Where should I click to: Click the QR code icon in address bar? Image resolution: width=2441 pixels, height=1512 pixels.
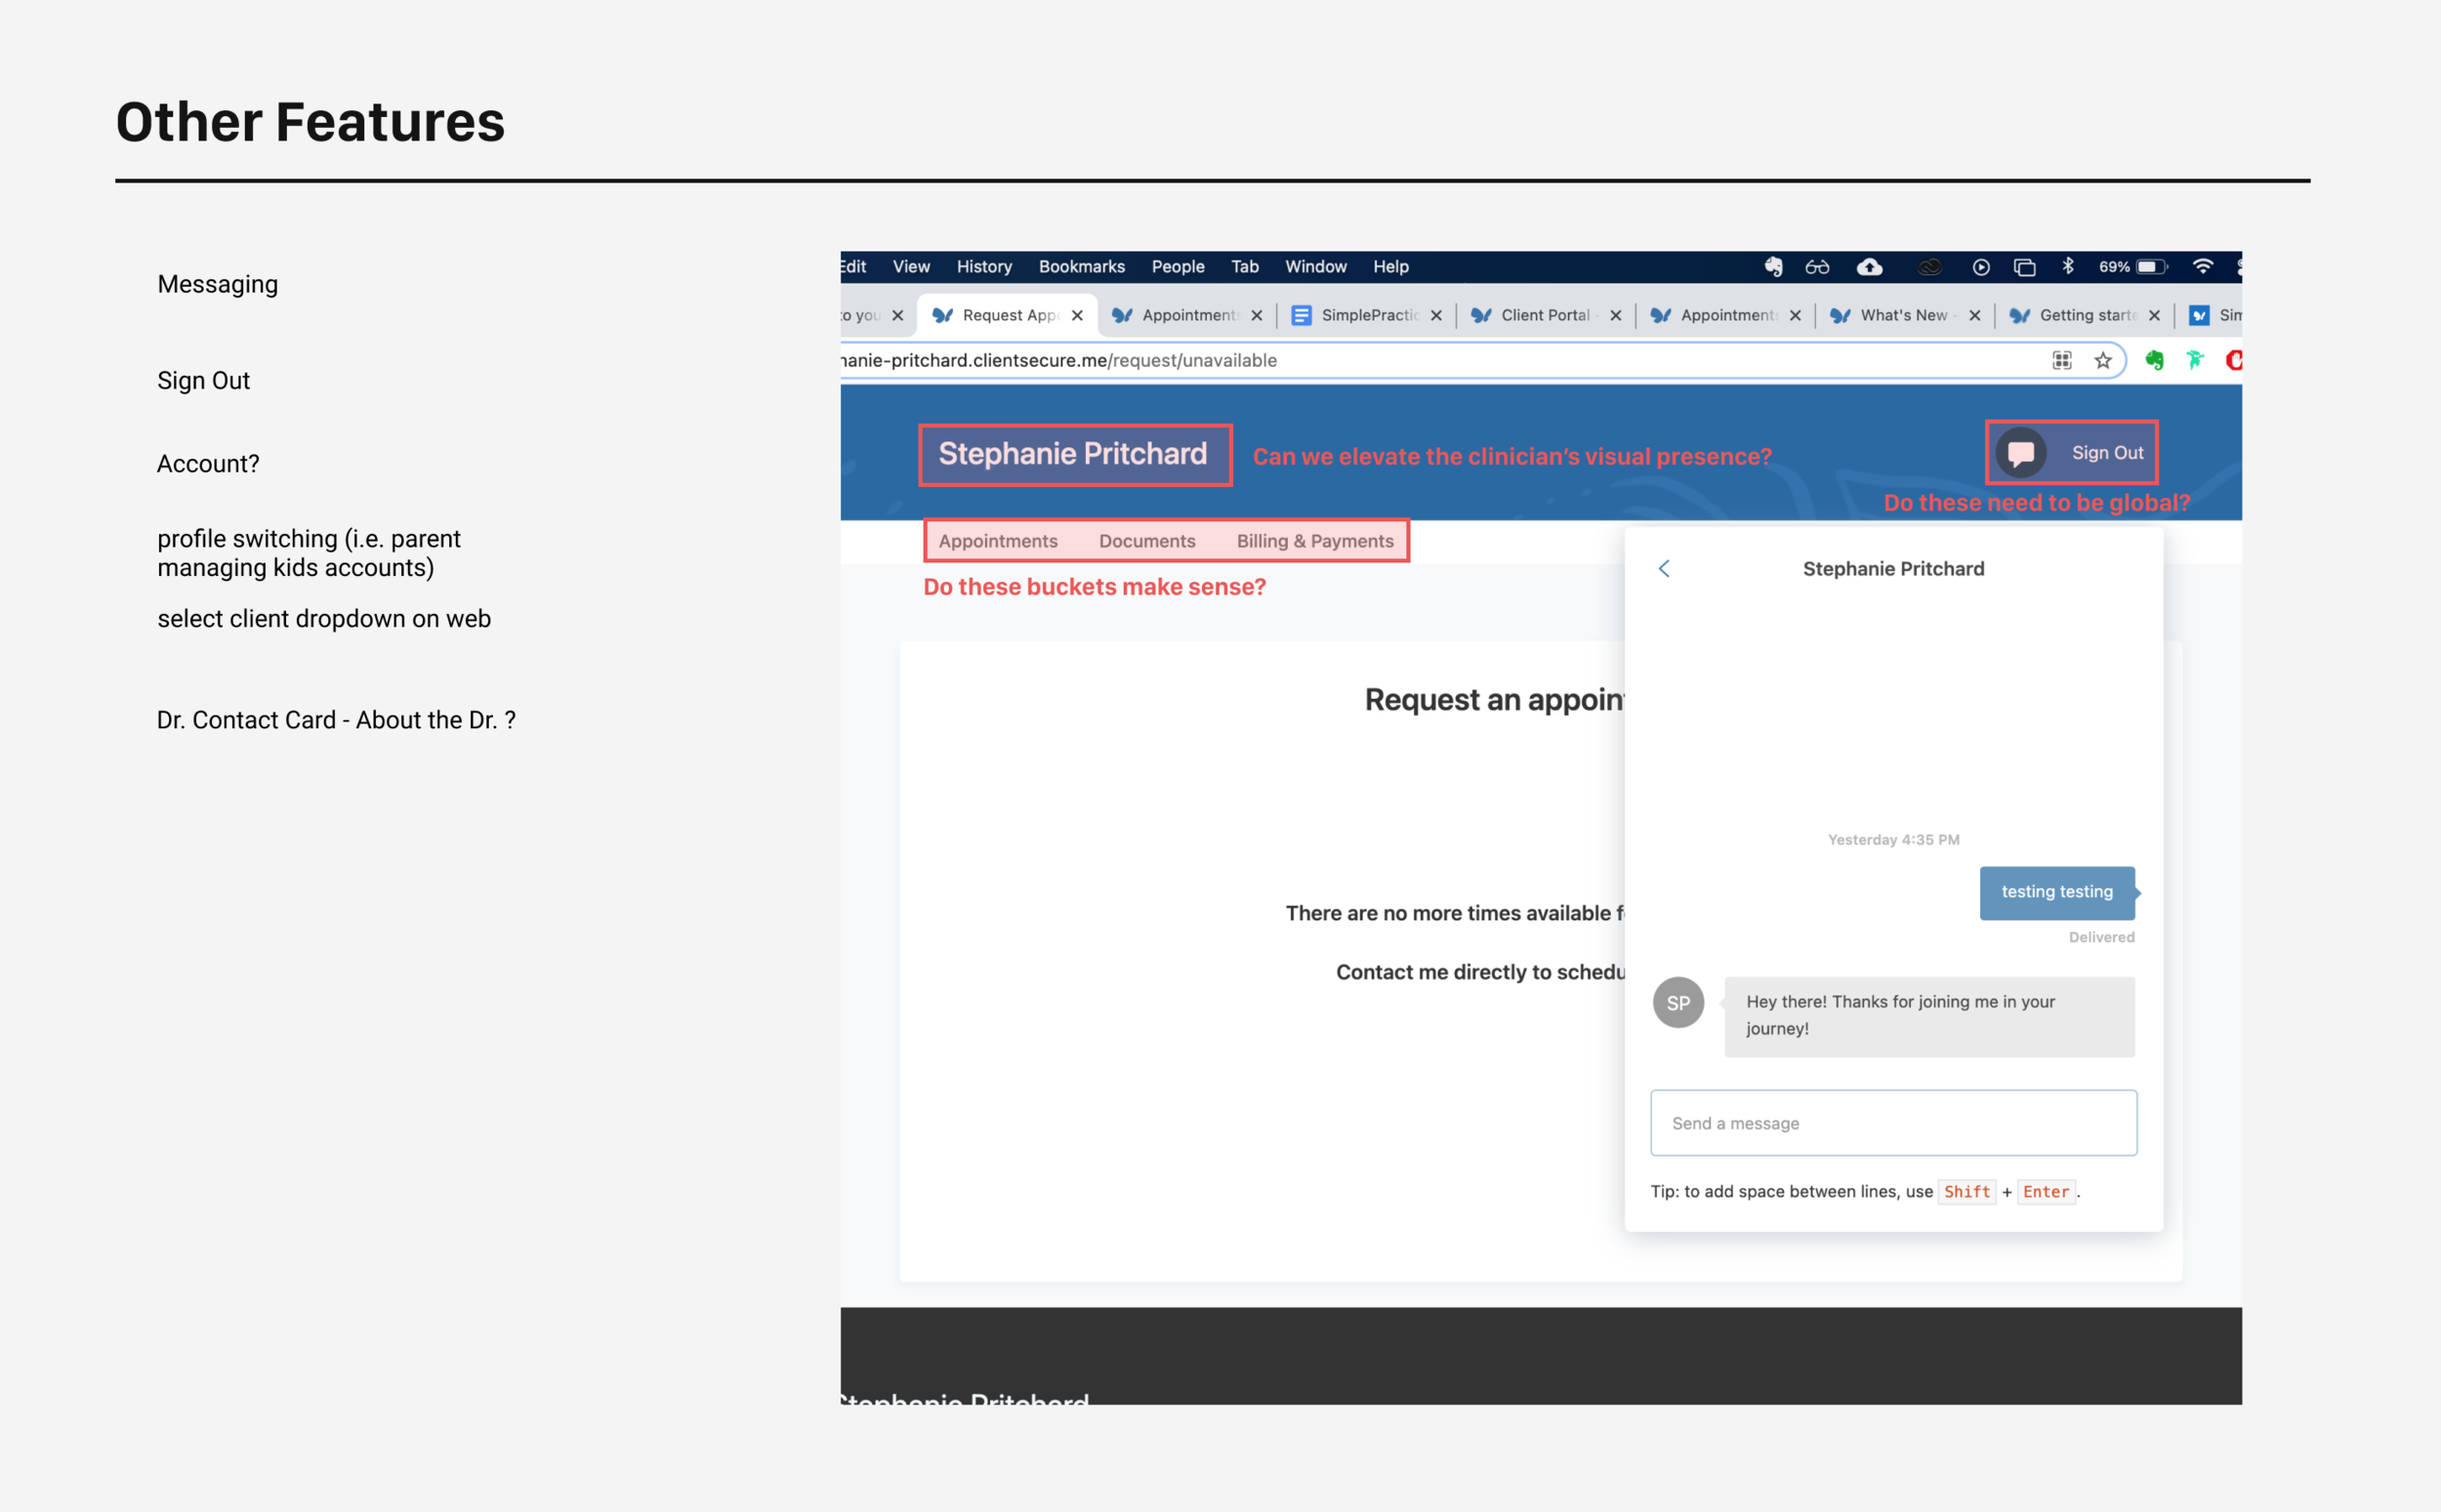[x=2062, y=360]
